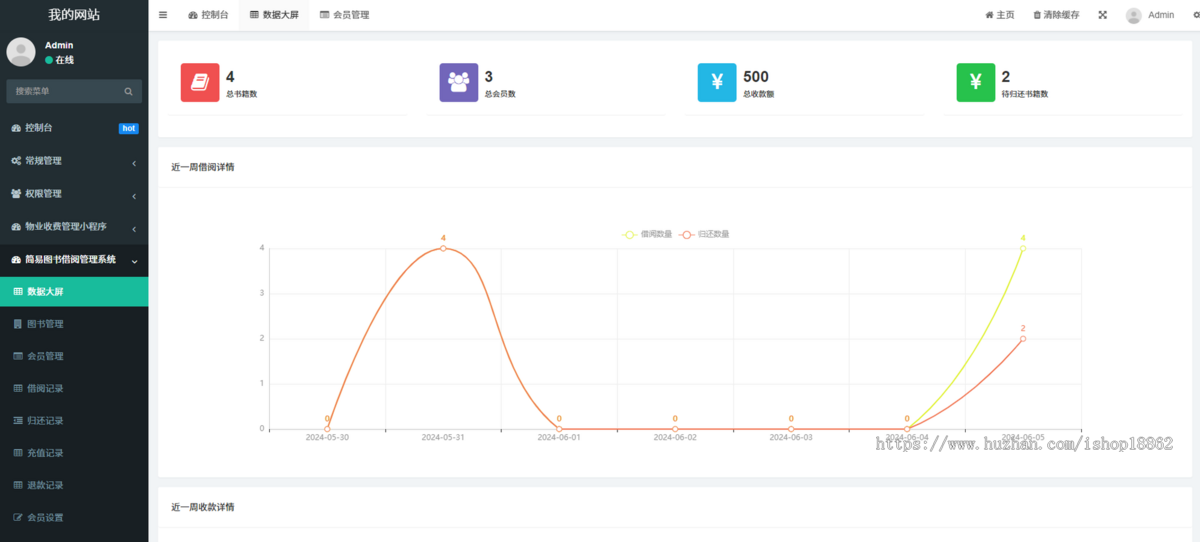Expand the 权限管理 sidebar menu
The width and height of the screenshot is (1200, 542).
74,194
